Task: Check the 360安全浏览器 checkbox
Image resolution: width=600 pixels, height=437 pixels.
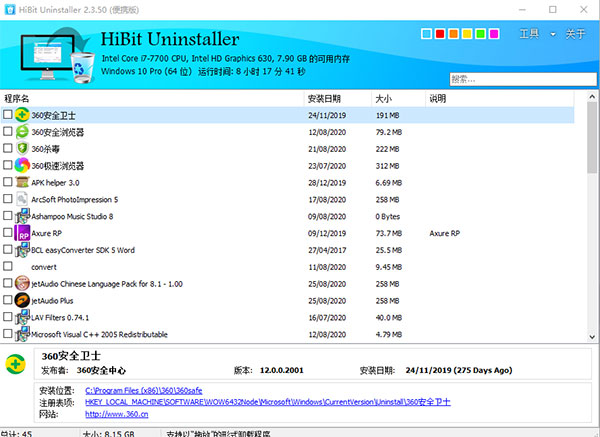Action: [8, 131]
